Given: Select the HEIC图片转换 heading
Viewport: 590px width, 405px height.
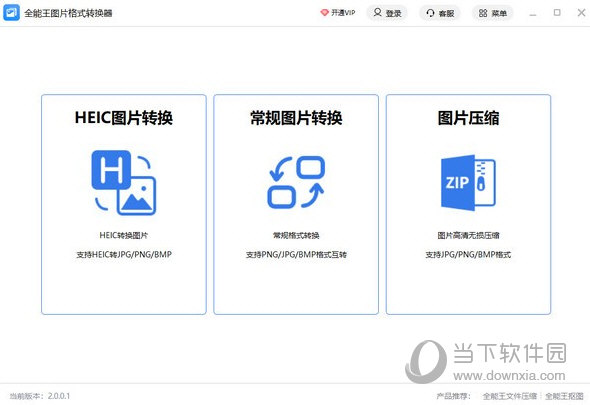Looking at the screenshot, I should pos(124,118).
